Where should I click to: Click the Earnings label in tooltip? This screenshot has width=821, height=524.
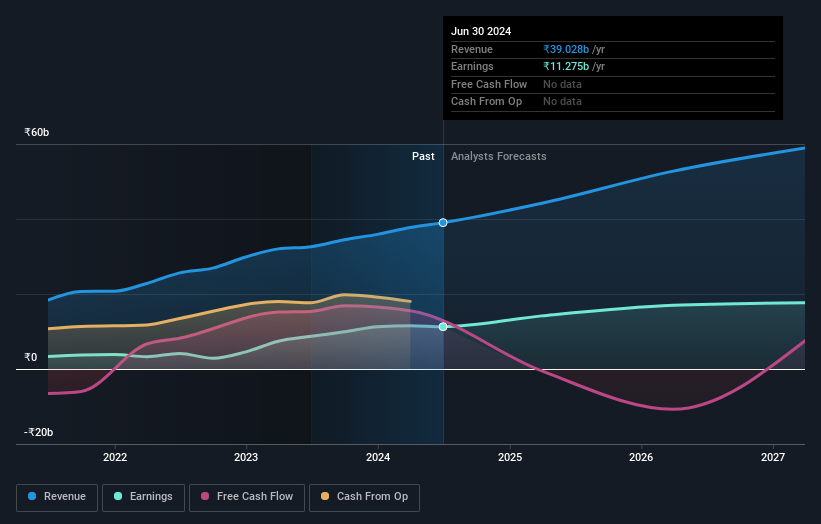[472, 66]
